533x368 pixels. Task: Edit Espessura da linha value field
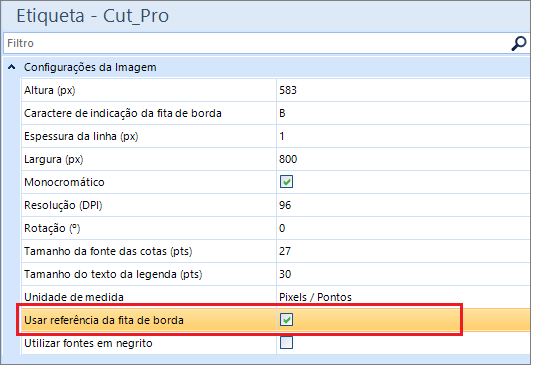[404, 136]
